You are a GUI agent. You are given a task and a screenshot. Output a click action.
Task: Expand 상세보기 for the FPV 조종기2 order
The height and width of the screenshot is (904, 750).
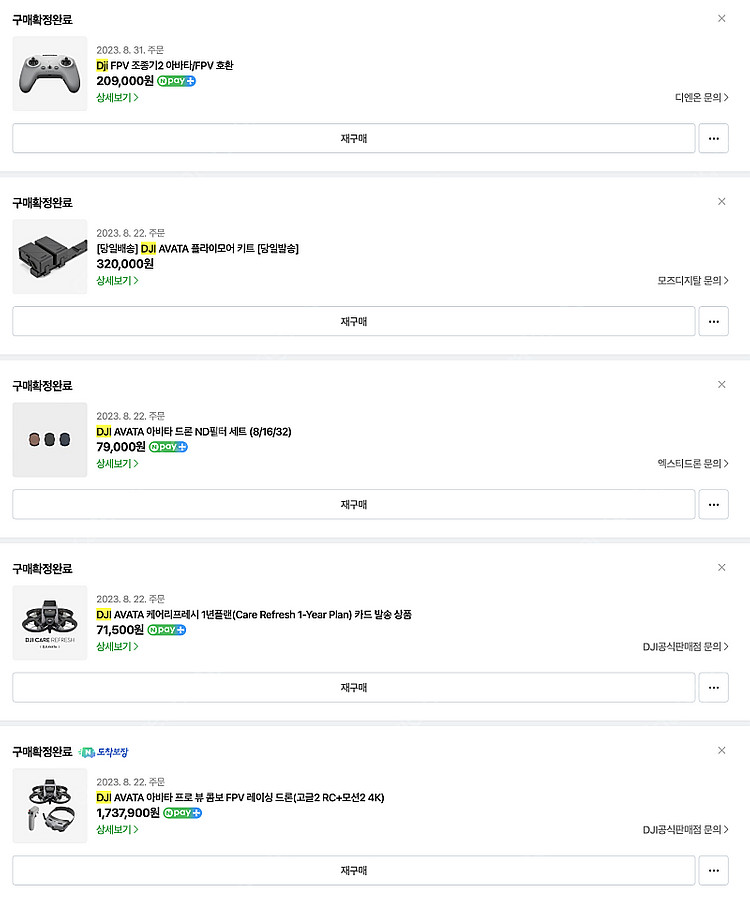[117, 98]
